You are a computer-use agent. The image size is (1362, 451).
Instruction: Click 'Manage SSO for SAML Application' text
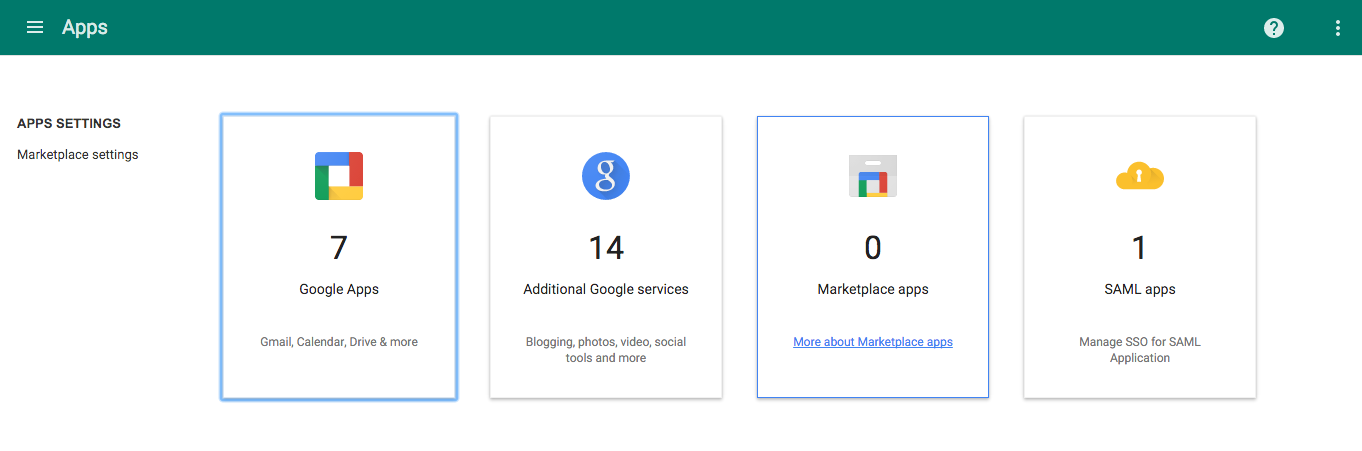(x=1140, y=350)
